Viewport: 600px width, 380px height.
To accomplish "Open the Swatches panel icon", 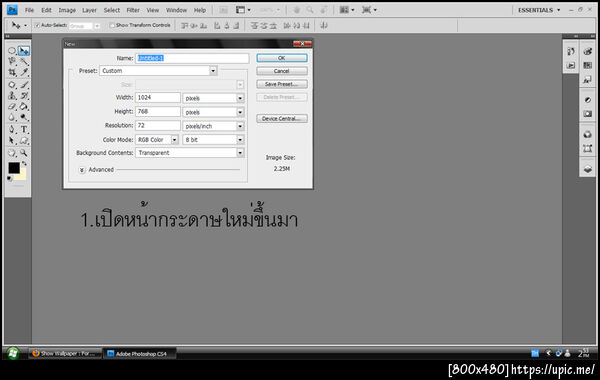I will click(x=588, y=65).
